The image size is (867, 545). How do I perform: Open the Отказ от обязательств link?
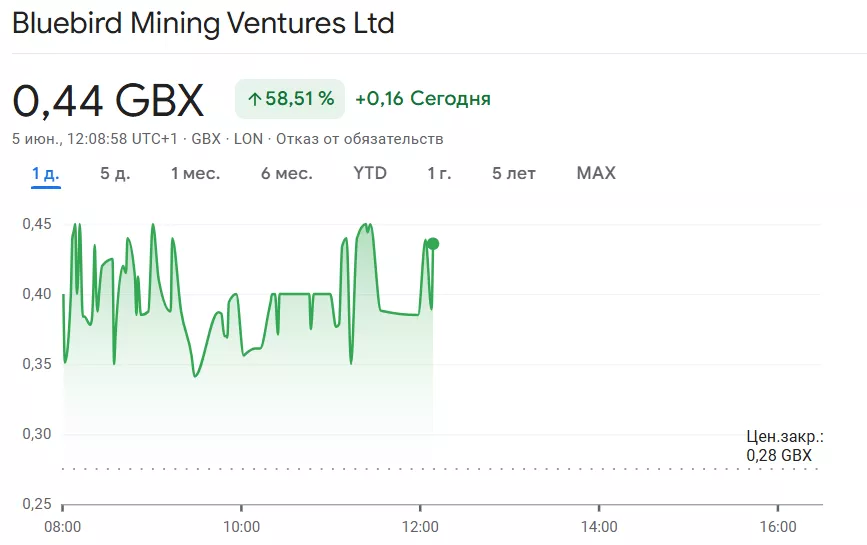[x=359, y=139]
